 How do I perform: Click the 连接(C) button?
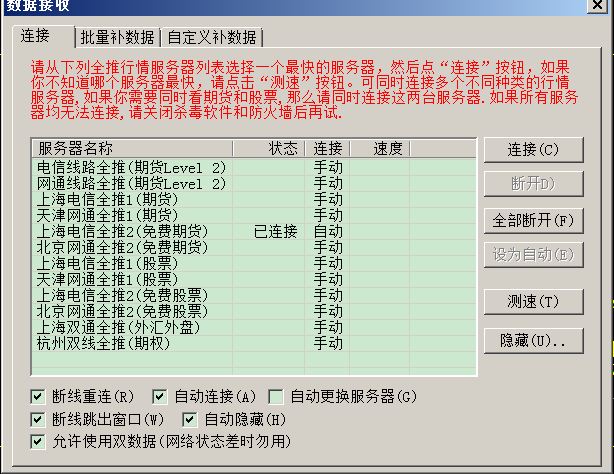(x=533, y=150)
